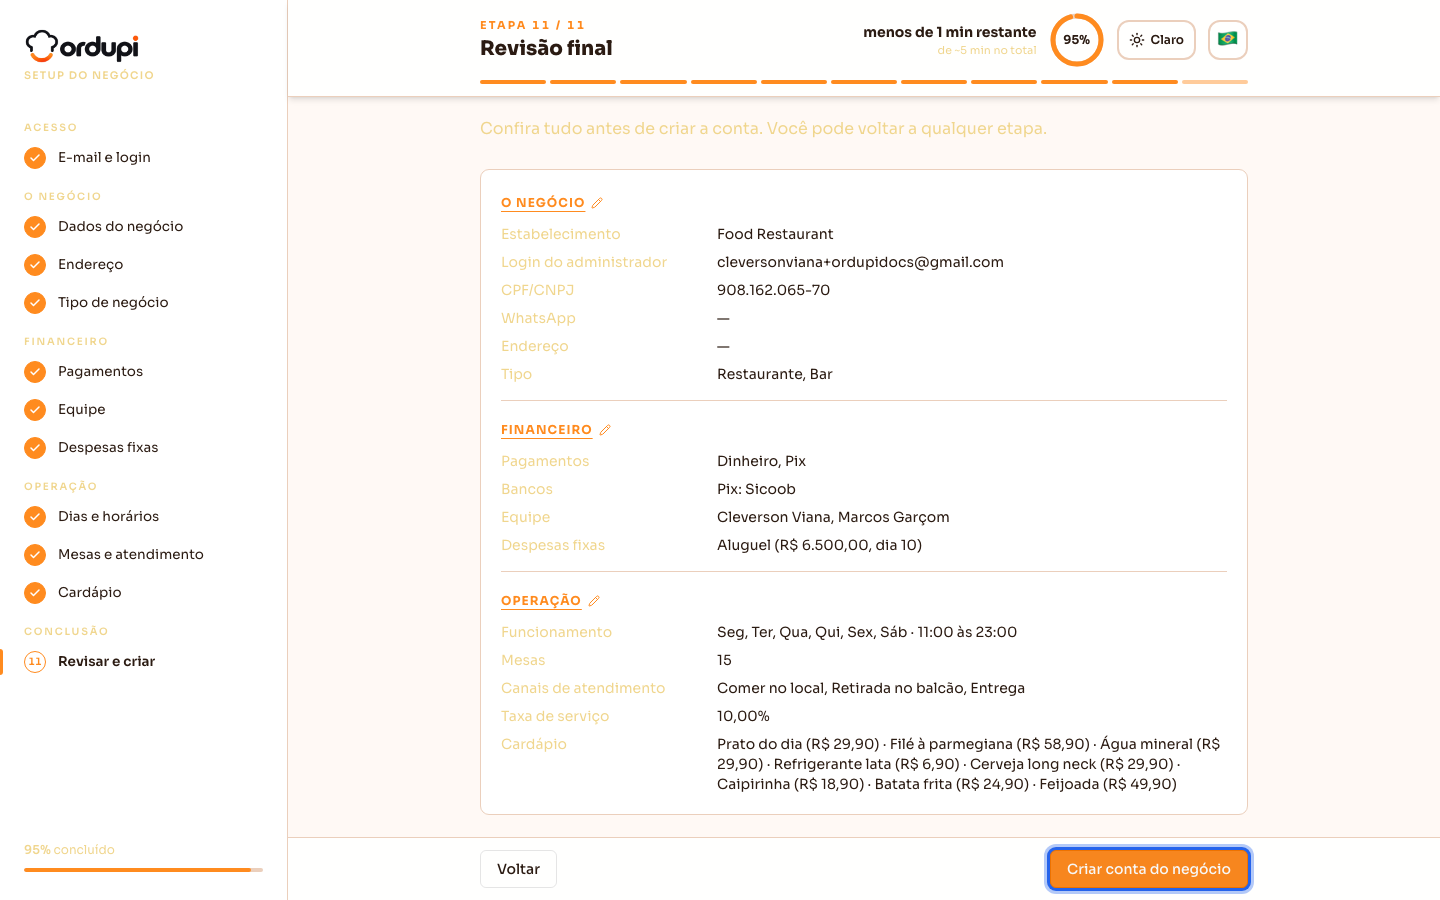Edit the Financeiro section pencil icon
Viewport: 1440px width, 900px height.
pos(605,430)
